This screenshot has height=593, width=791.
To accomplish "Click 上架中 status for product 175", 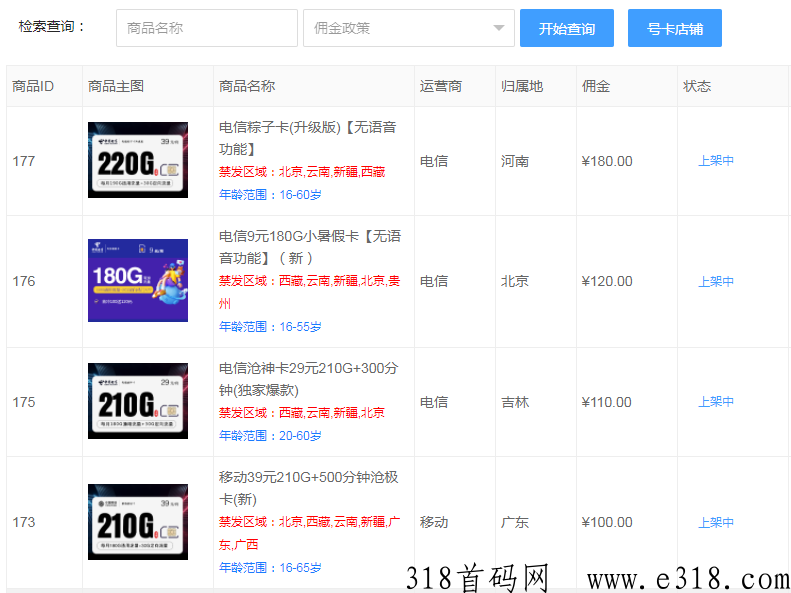I will [x=716, y=402].
